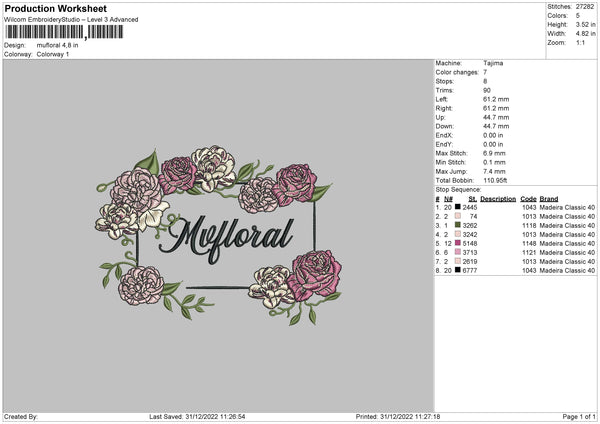Choose the light pink swatch beside stitch count 3242
This screenshot has height=424, width=600.
(458, 234)
